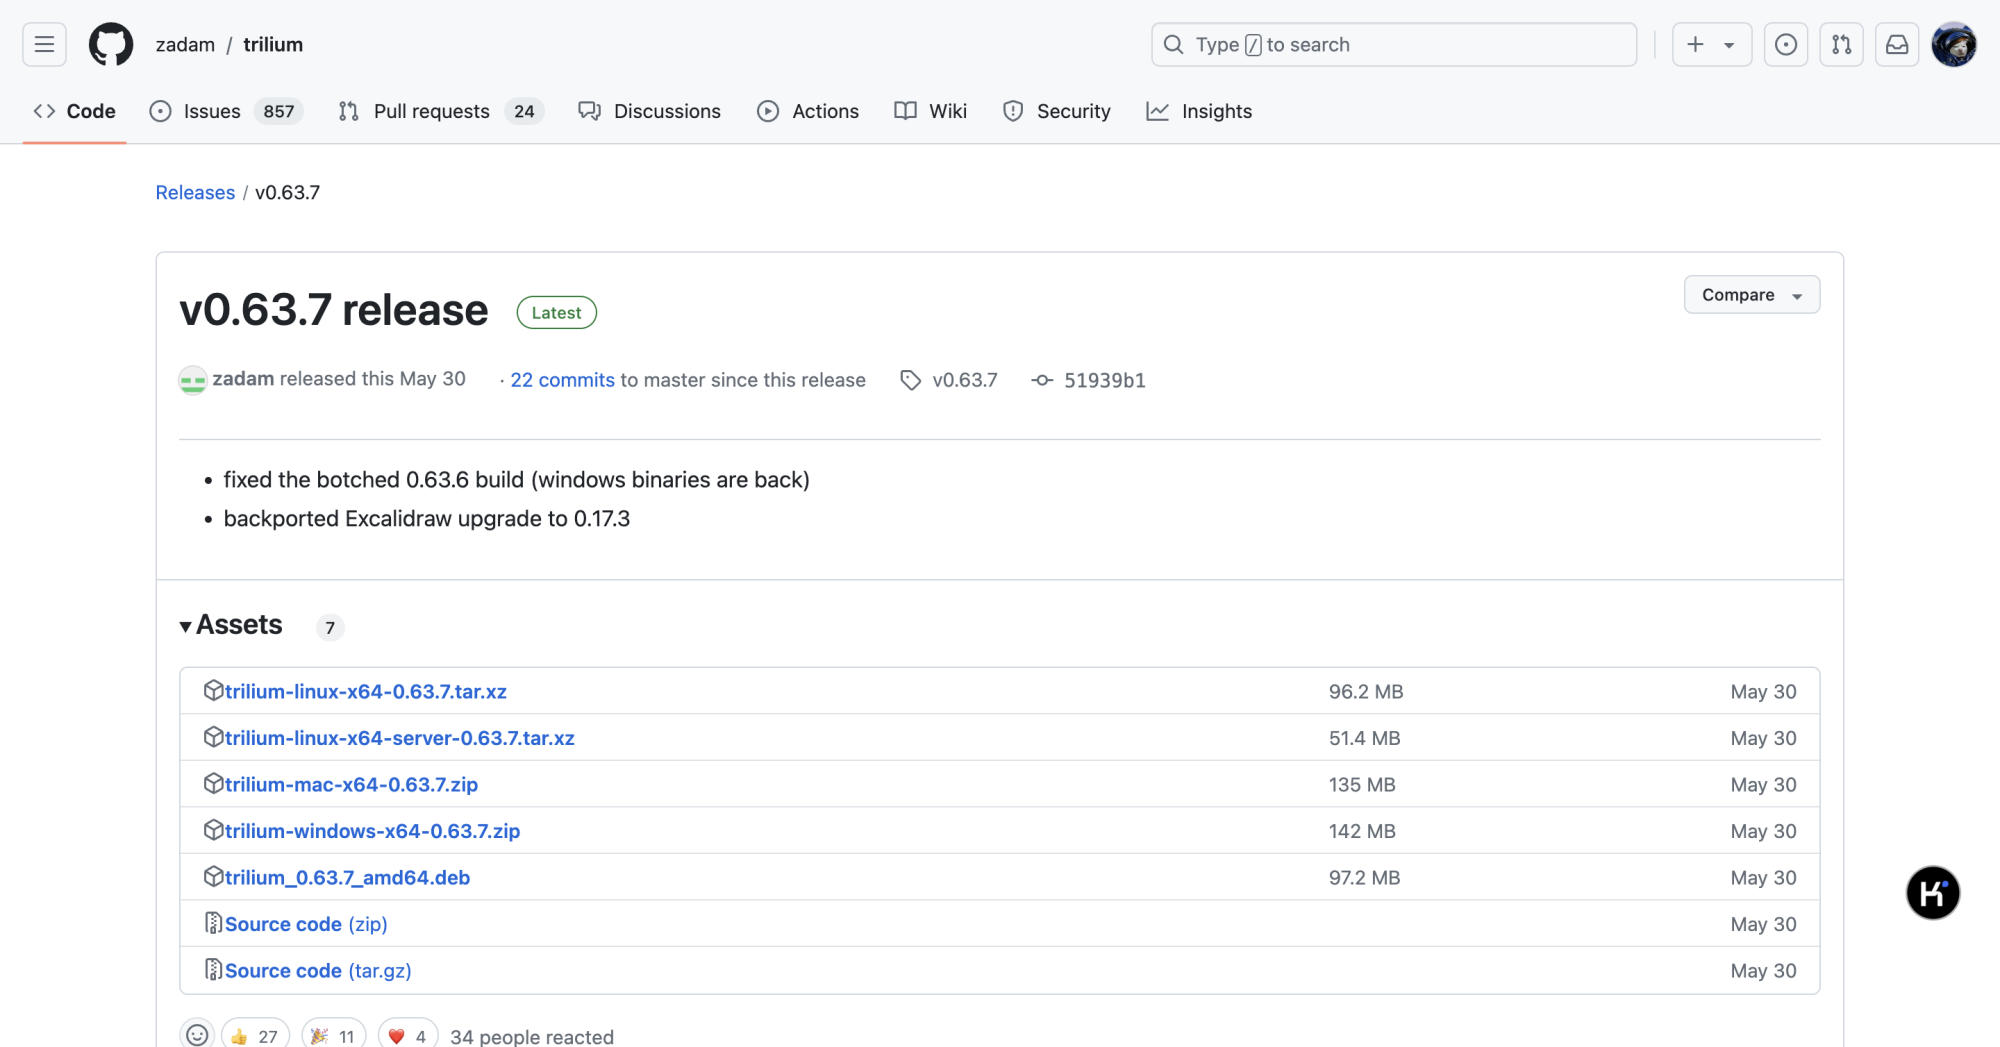2000x1047 pixels.
Task: Toggle the party popper reaction (11)
Action: point(334,1035)
